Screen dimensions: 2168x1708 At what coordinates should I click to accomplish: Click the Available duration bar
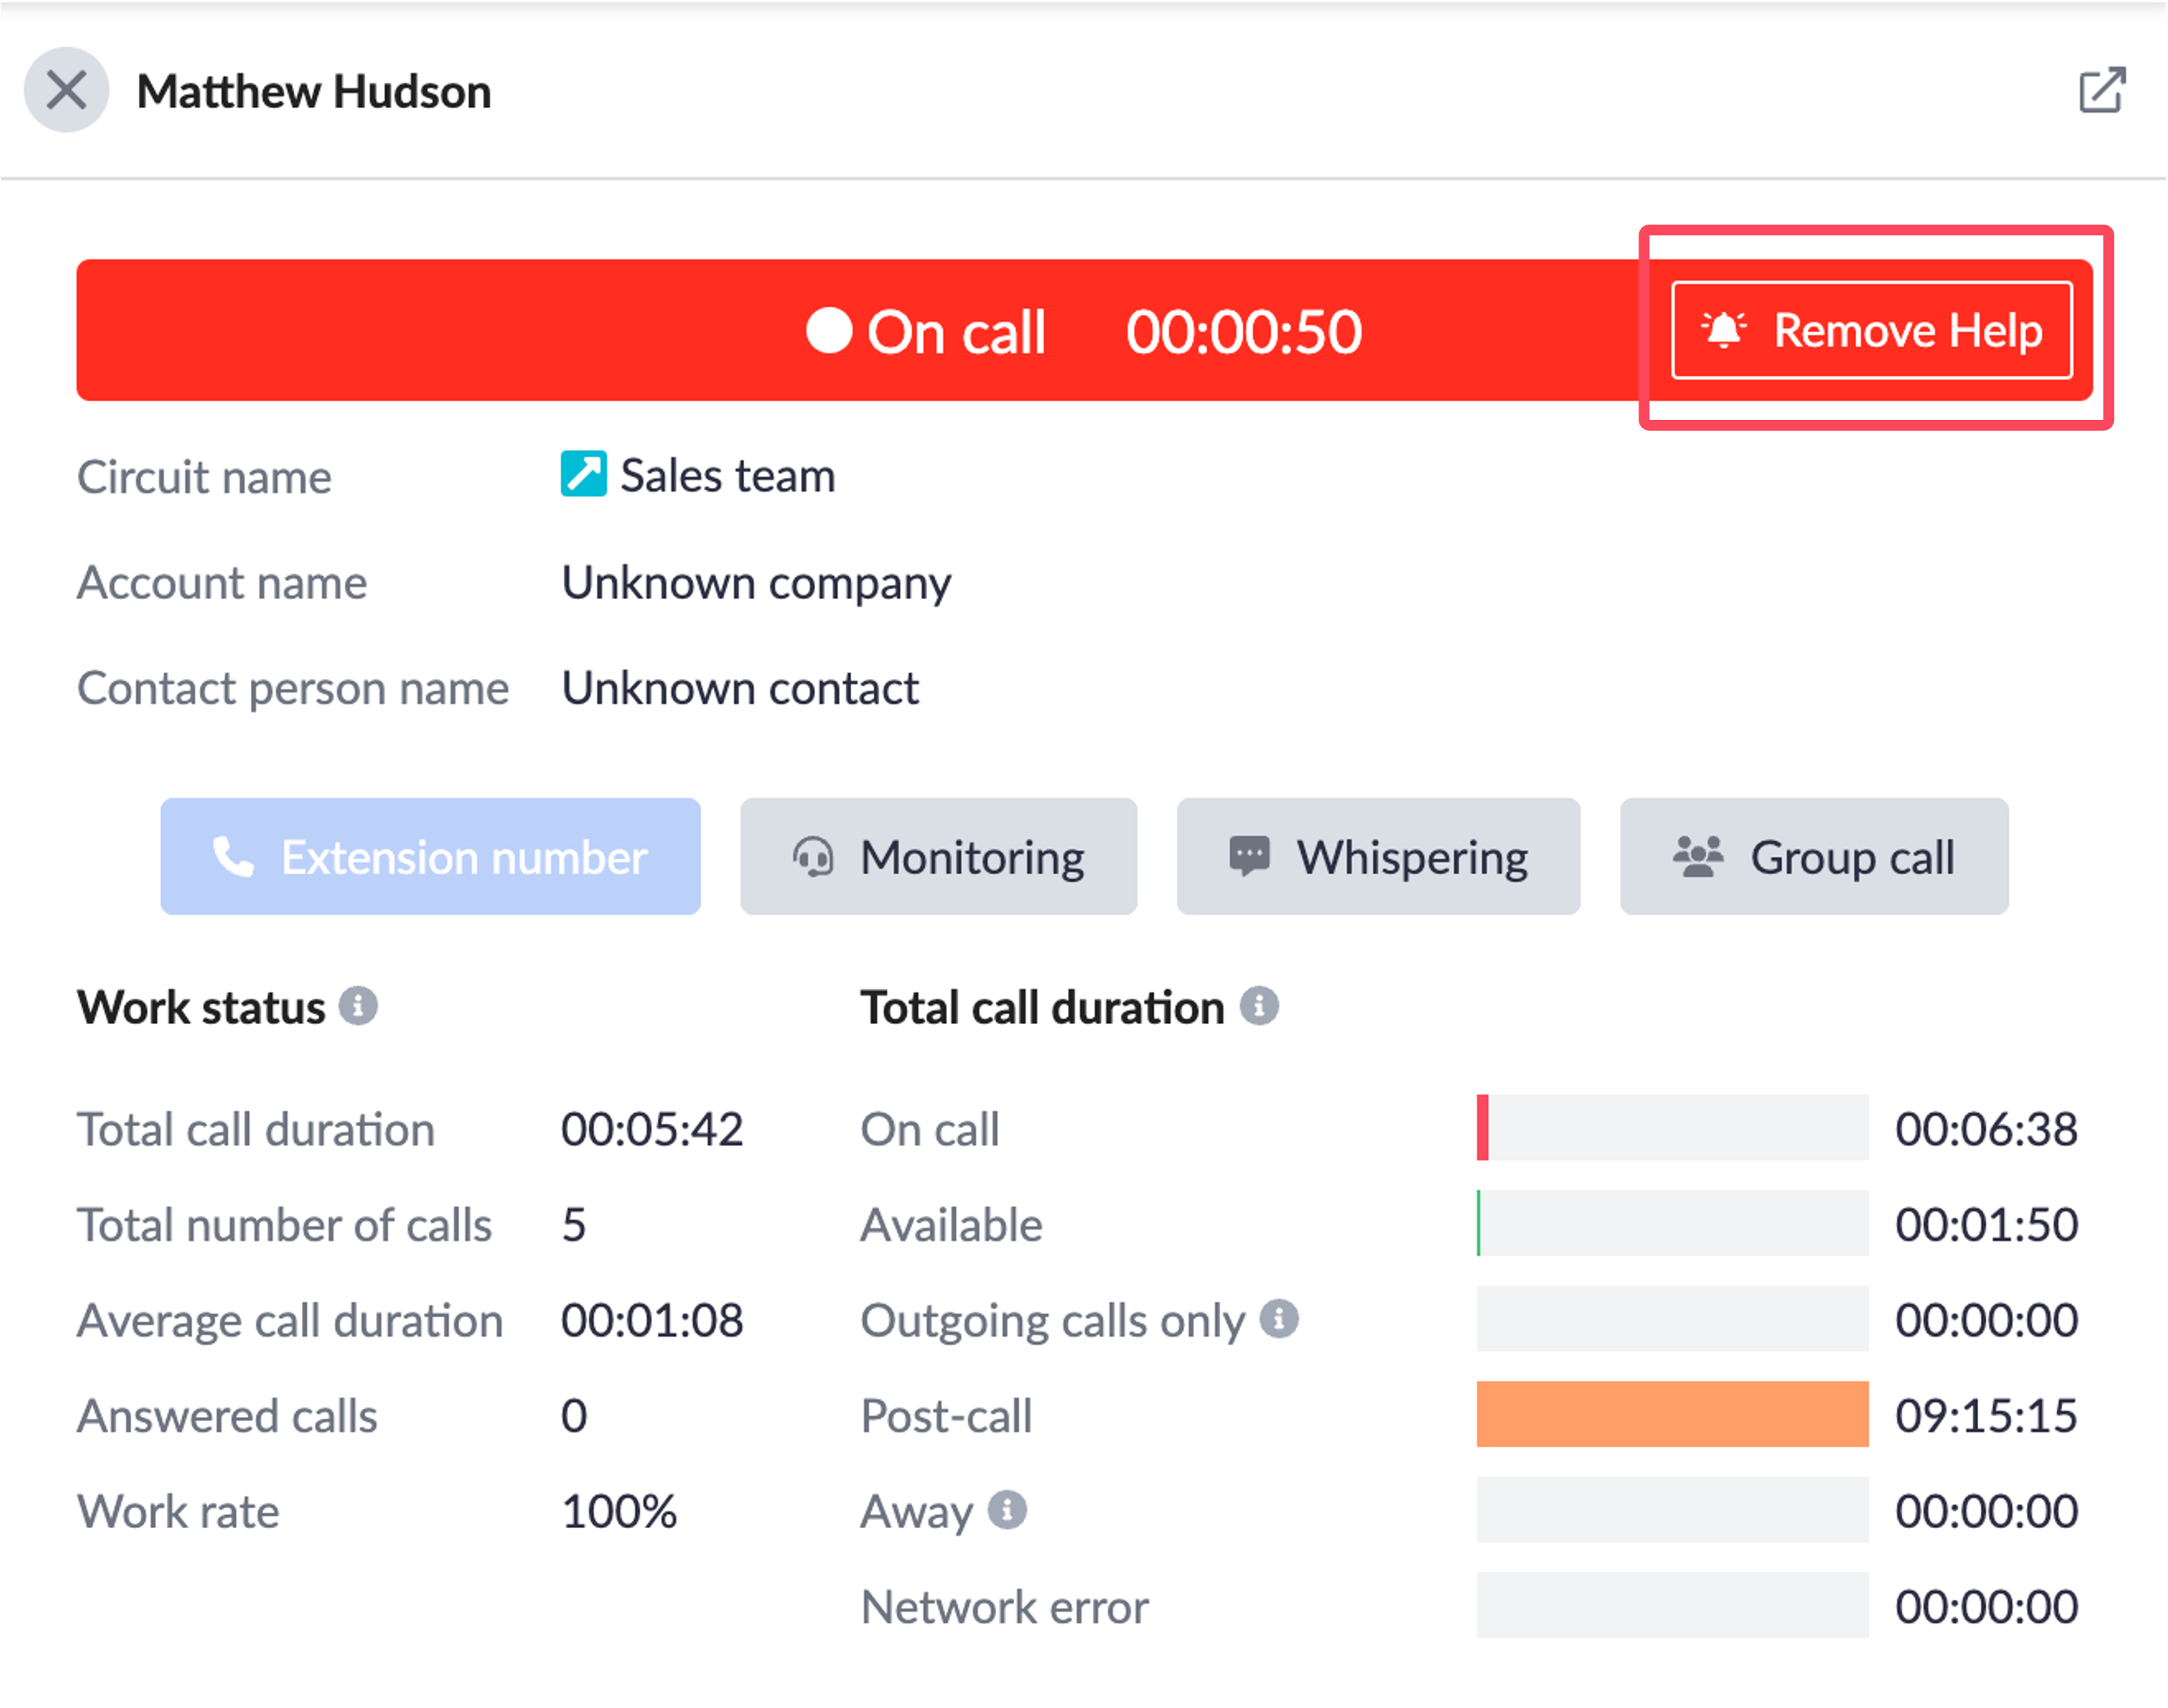[x=1672, y=1223]
